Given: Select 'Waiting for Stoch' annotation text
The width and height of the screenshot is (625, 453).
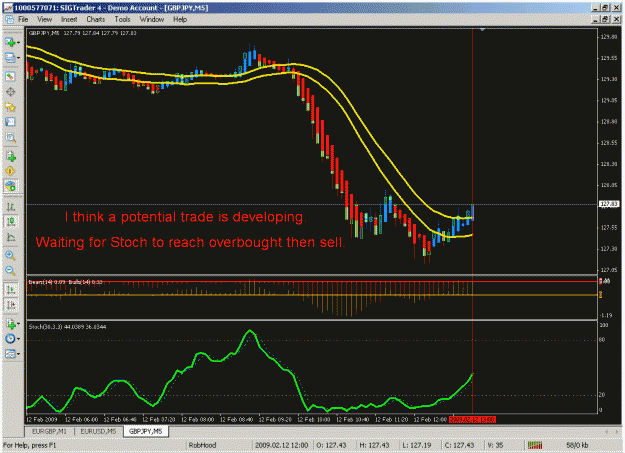Looking at the screenshot, I should tap(190, 242).
